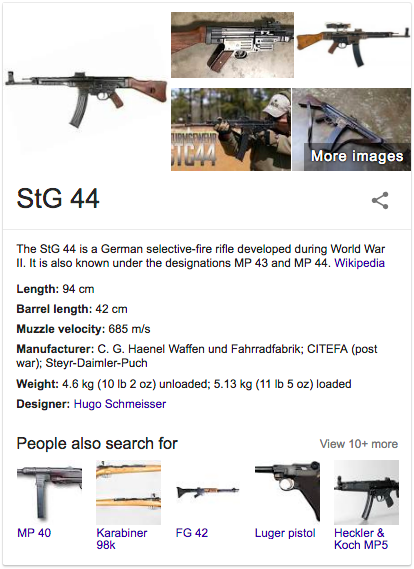Open the MP 40 text link

click(x=34, y=533)
